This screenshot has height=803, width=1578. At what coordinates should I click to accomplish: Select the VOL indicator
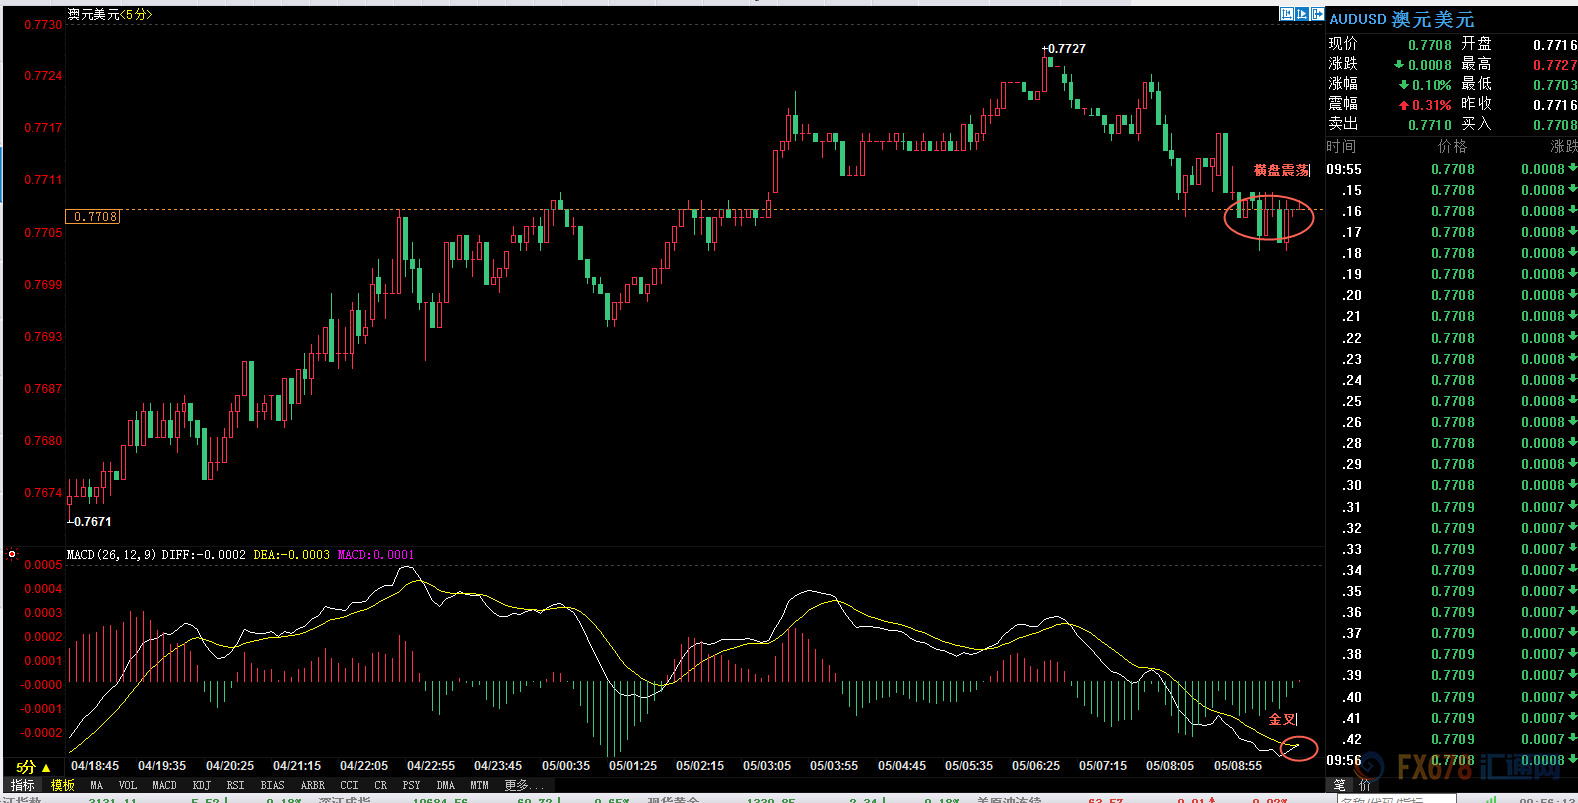point(128,786)
